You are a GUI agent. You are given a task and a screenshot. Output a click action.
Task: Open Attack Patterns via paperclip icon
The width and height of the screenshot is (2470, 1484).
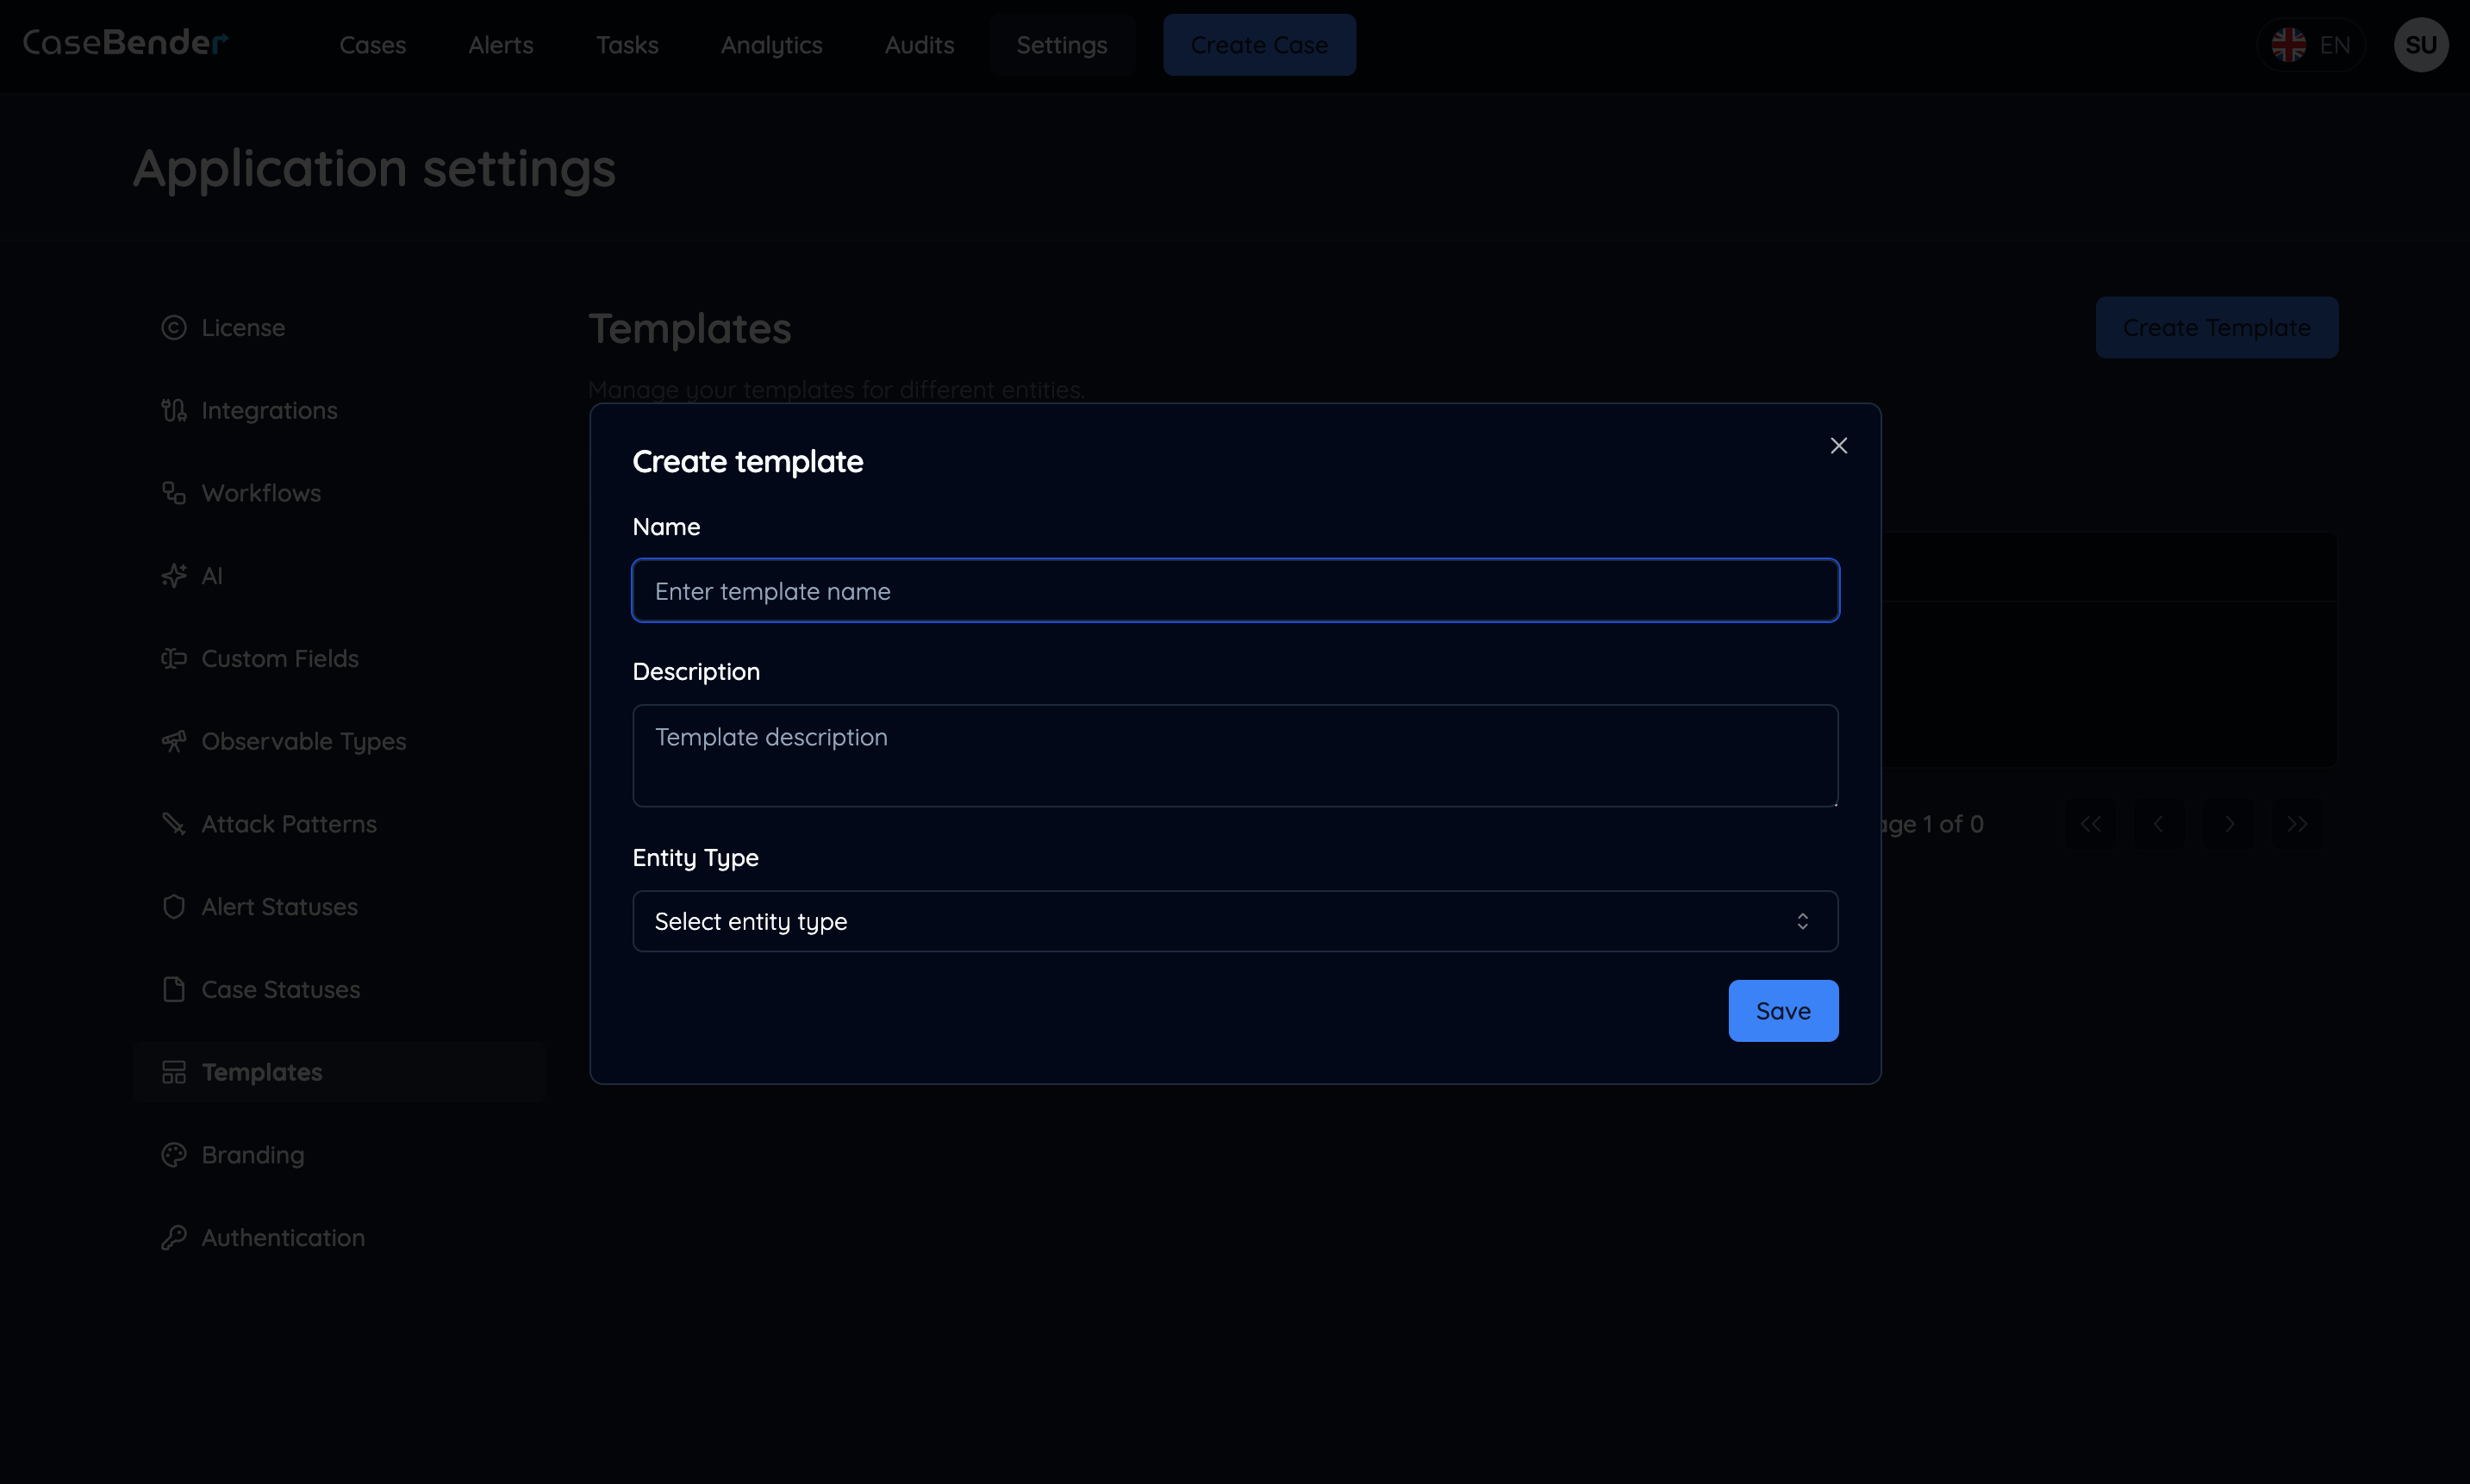pyautogui.click(x=174, y=823)
